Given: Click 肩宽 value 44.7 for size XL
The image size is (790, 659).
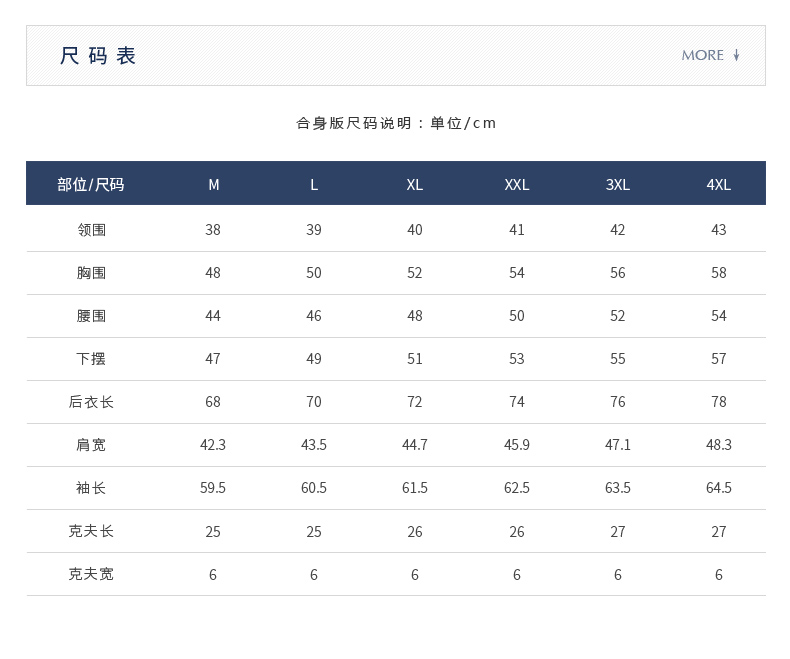Looking at the screenshot, I should click(x=415, y=445).
